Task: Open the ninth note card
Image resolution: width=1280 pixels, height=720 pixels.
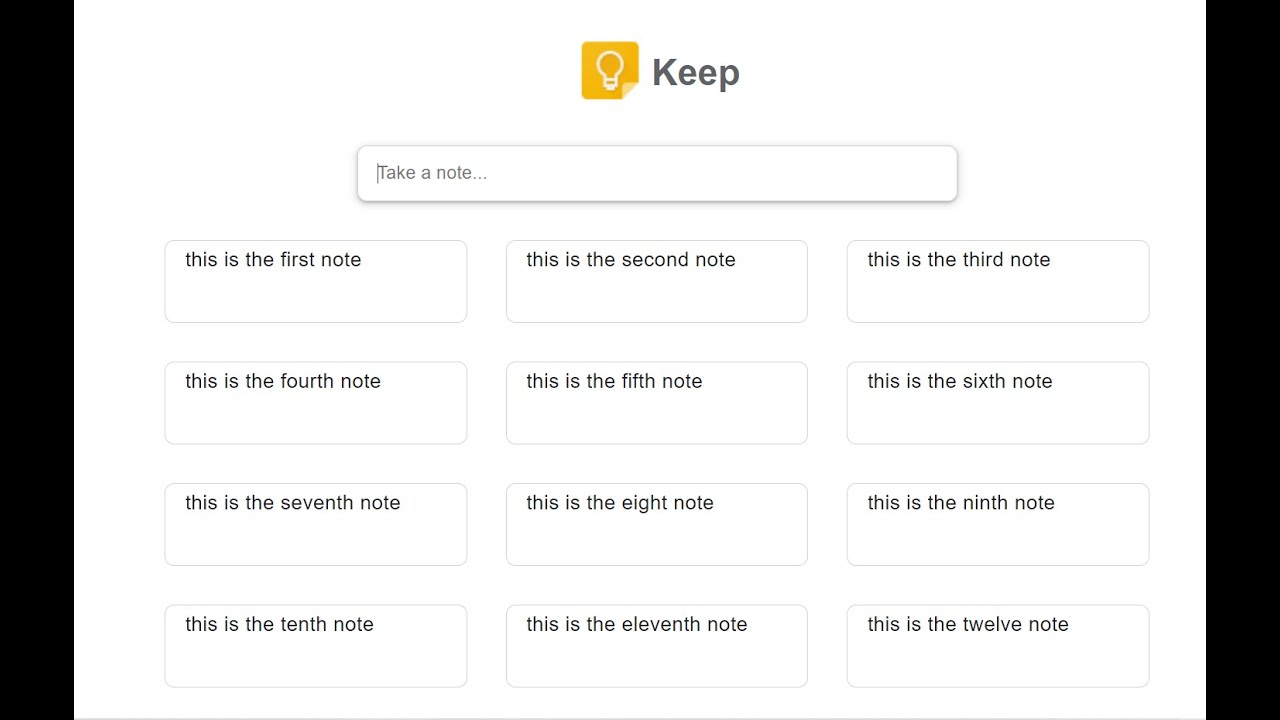Action: 997,524
